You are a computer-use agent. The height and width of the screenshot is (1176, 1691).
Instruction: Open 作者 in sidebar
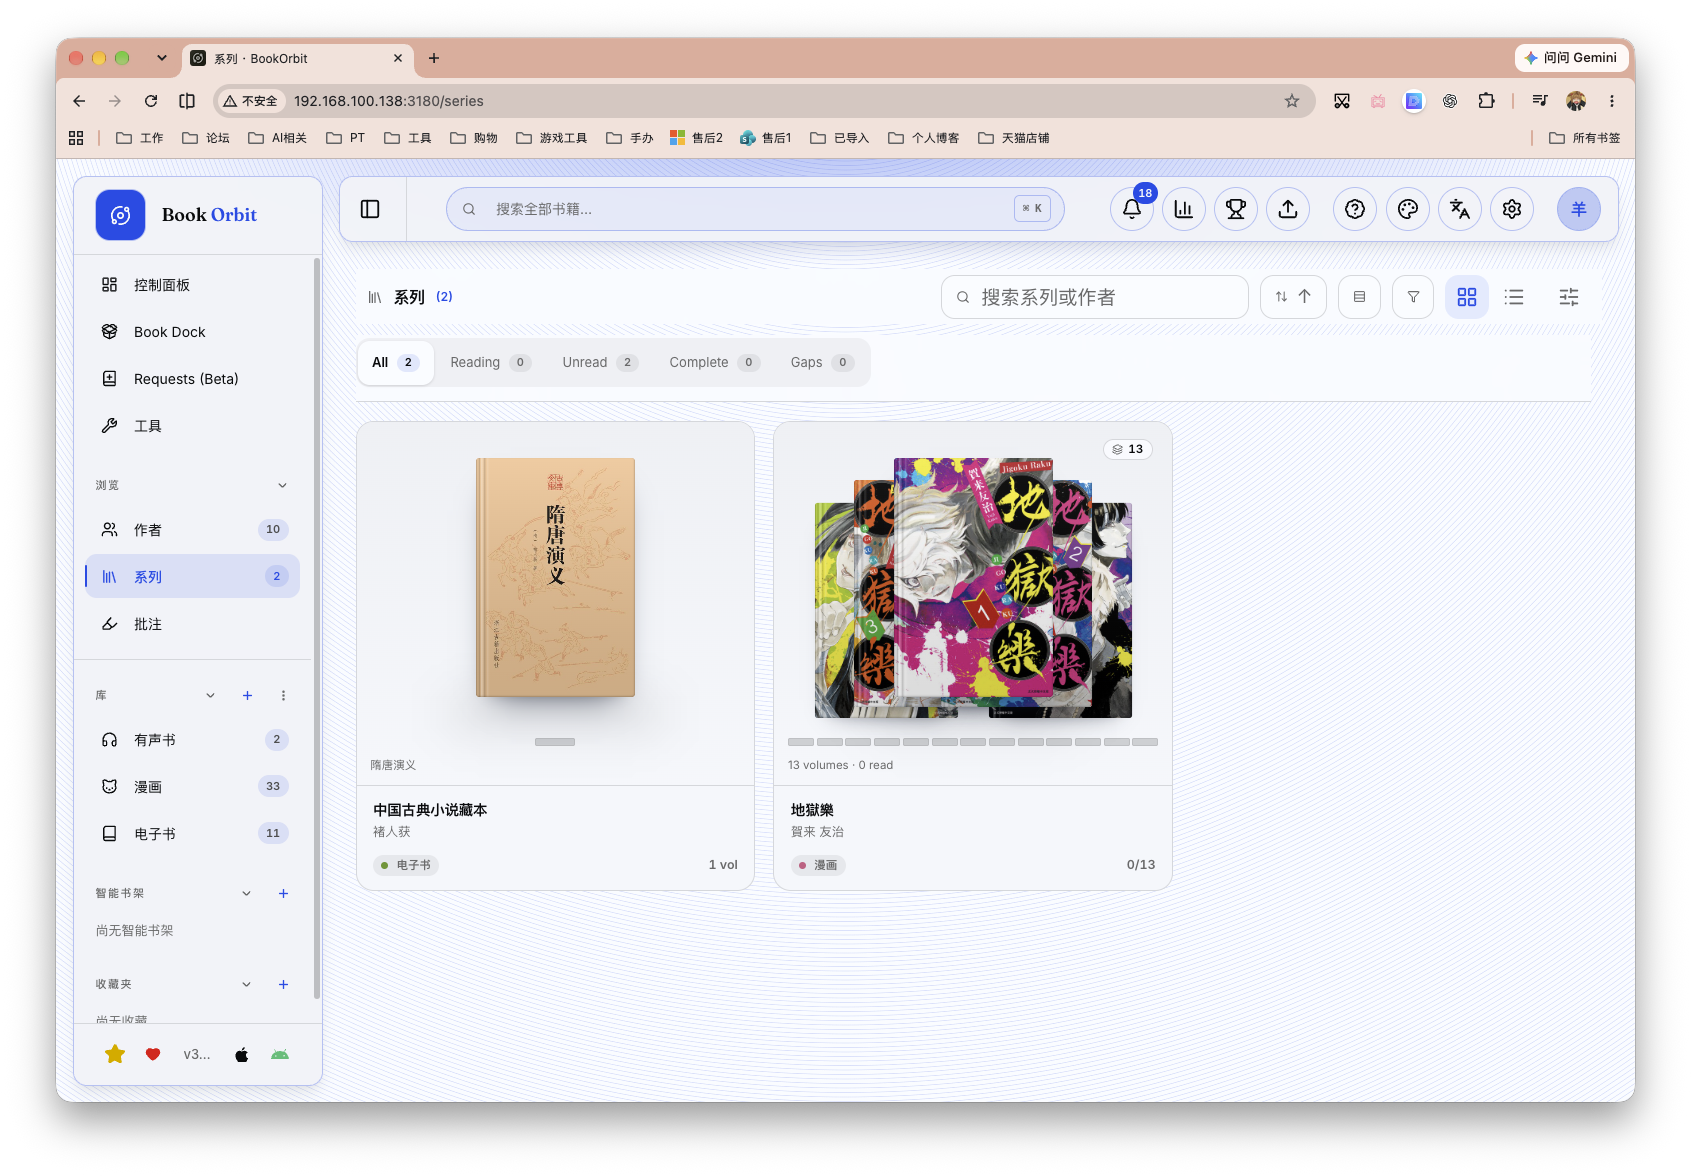pyautogui.click(x=192, y=530)
